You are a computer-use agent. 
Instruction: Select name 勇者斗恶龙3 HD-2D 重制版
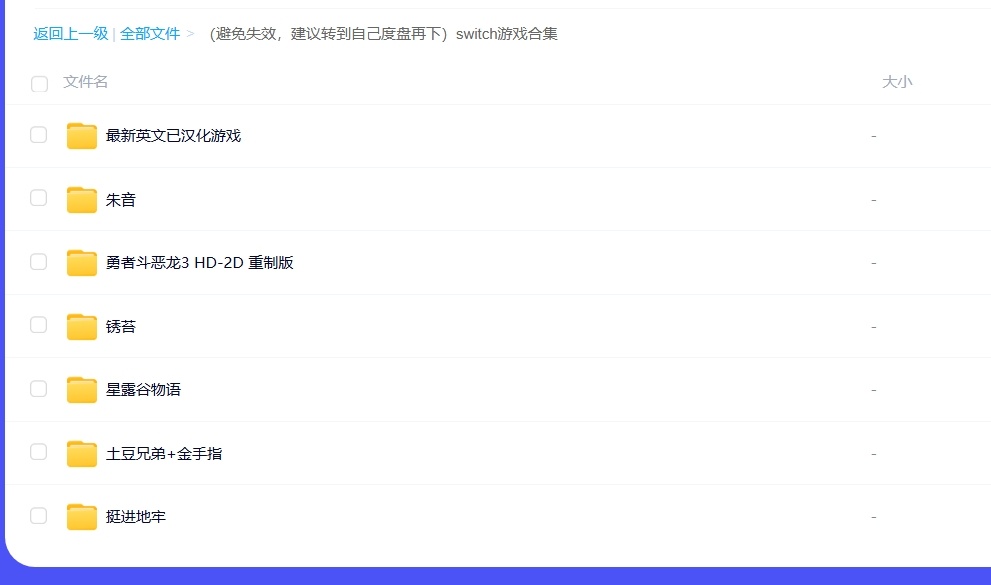(x=200, y=263)
